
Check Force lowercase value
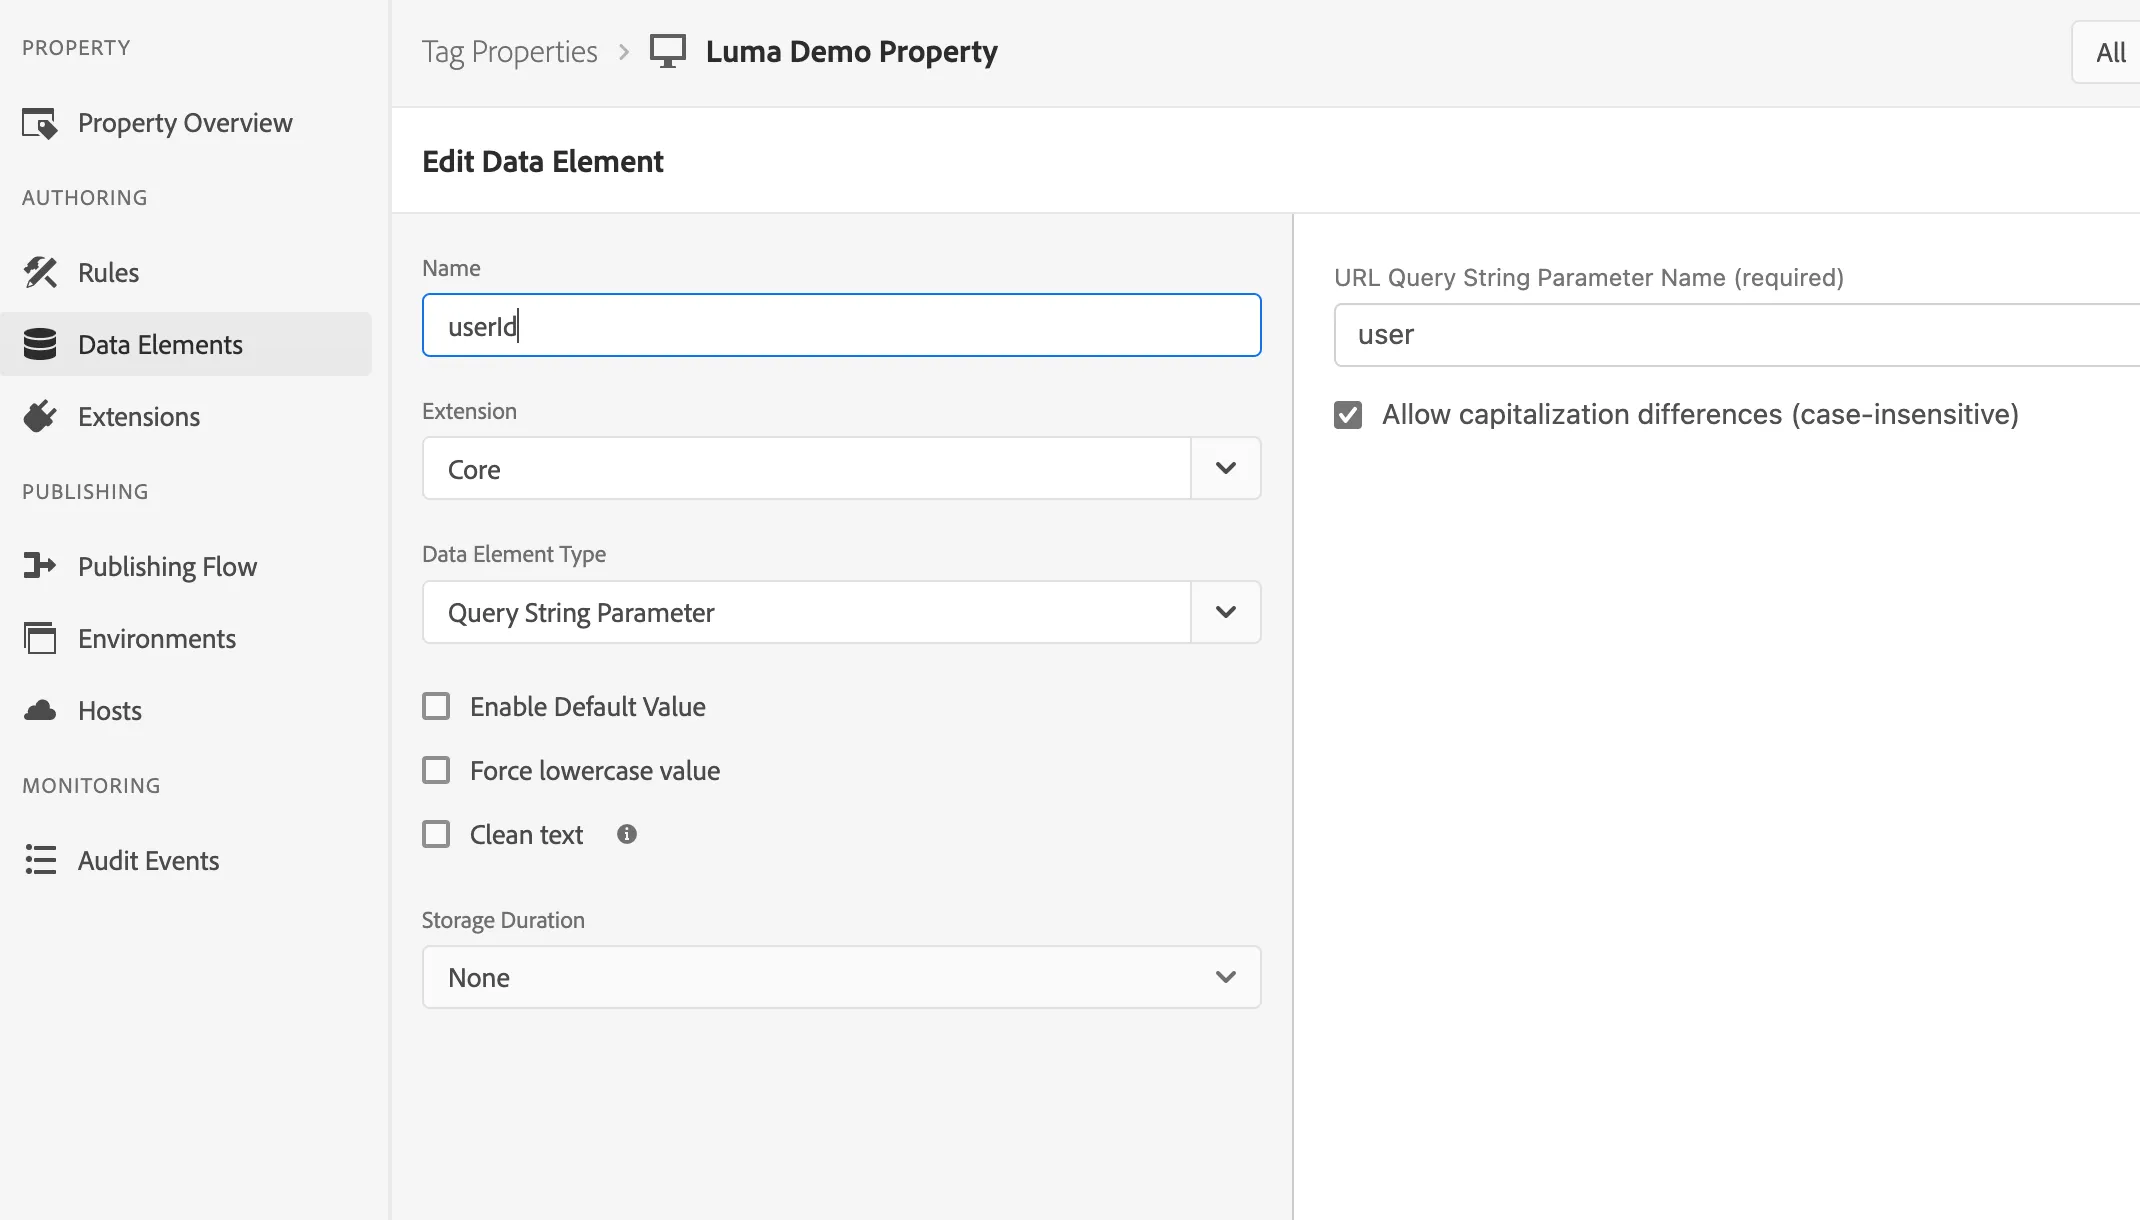(x=436, y=770)
